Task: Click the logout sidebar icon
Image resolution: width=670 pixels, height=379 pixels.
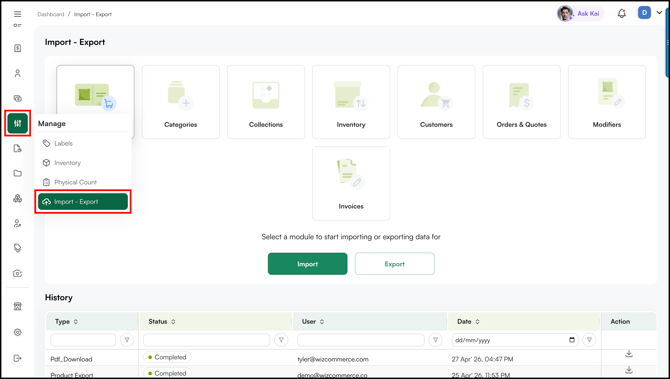Action: coord(18,358)
